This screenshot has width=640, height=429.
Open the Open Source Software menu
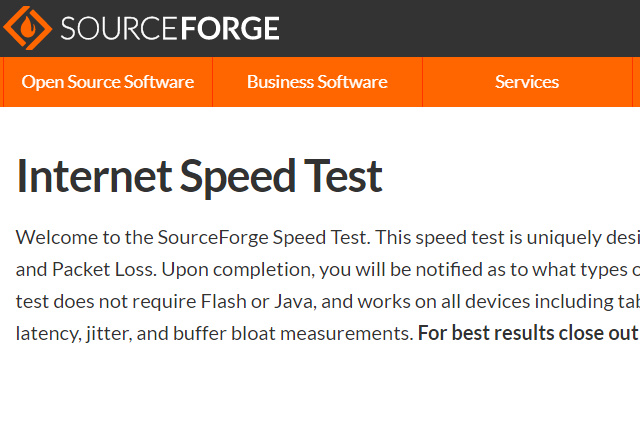click(x=108, y=82)
